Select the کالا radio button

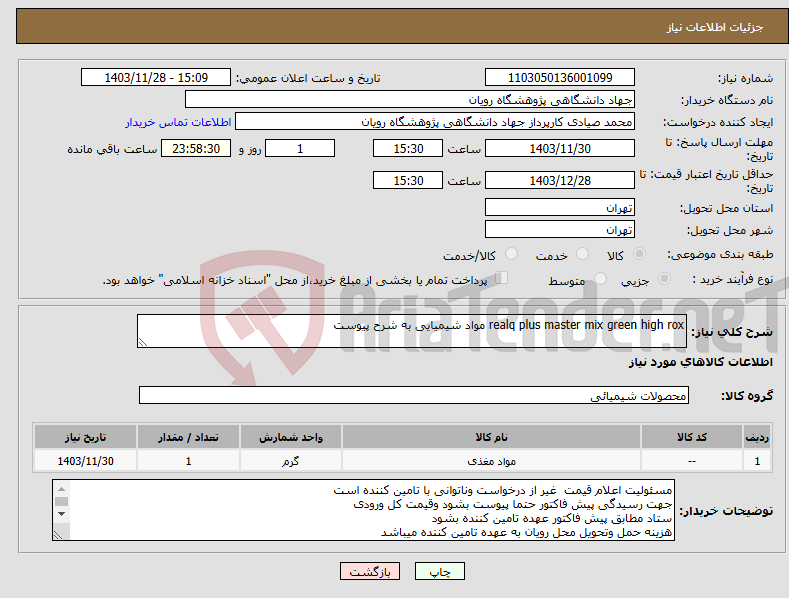(639, 254)
